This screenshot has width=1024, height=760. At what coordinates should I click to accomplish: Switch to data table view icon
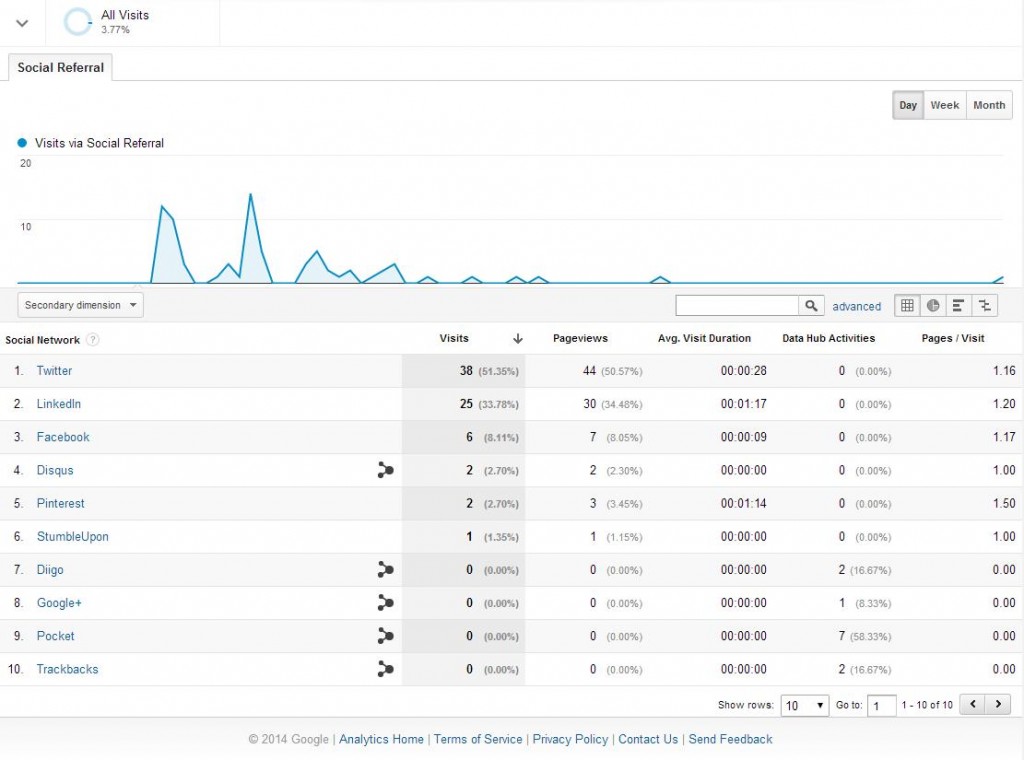click(907, 305)
